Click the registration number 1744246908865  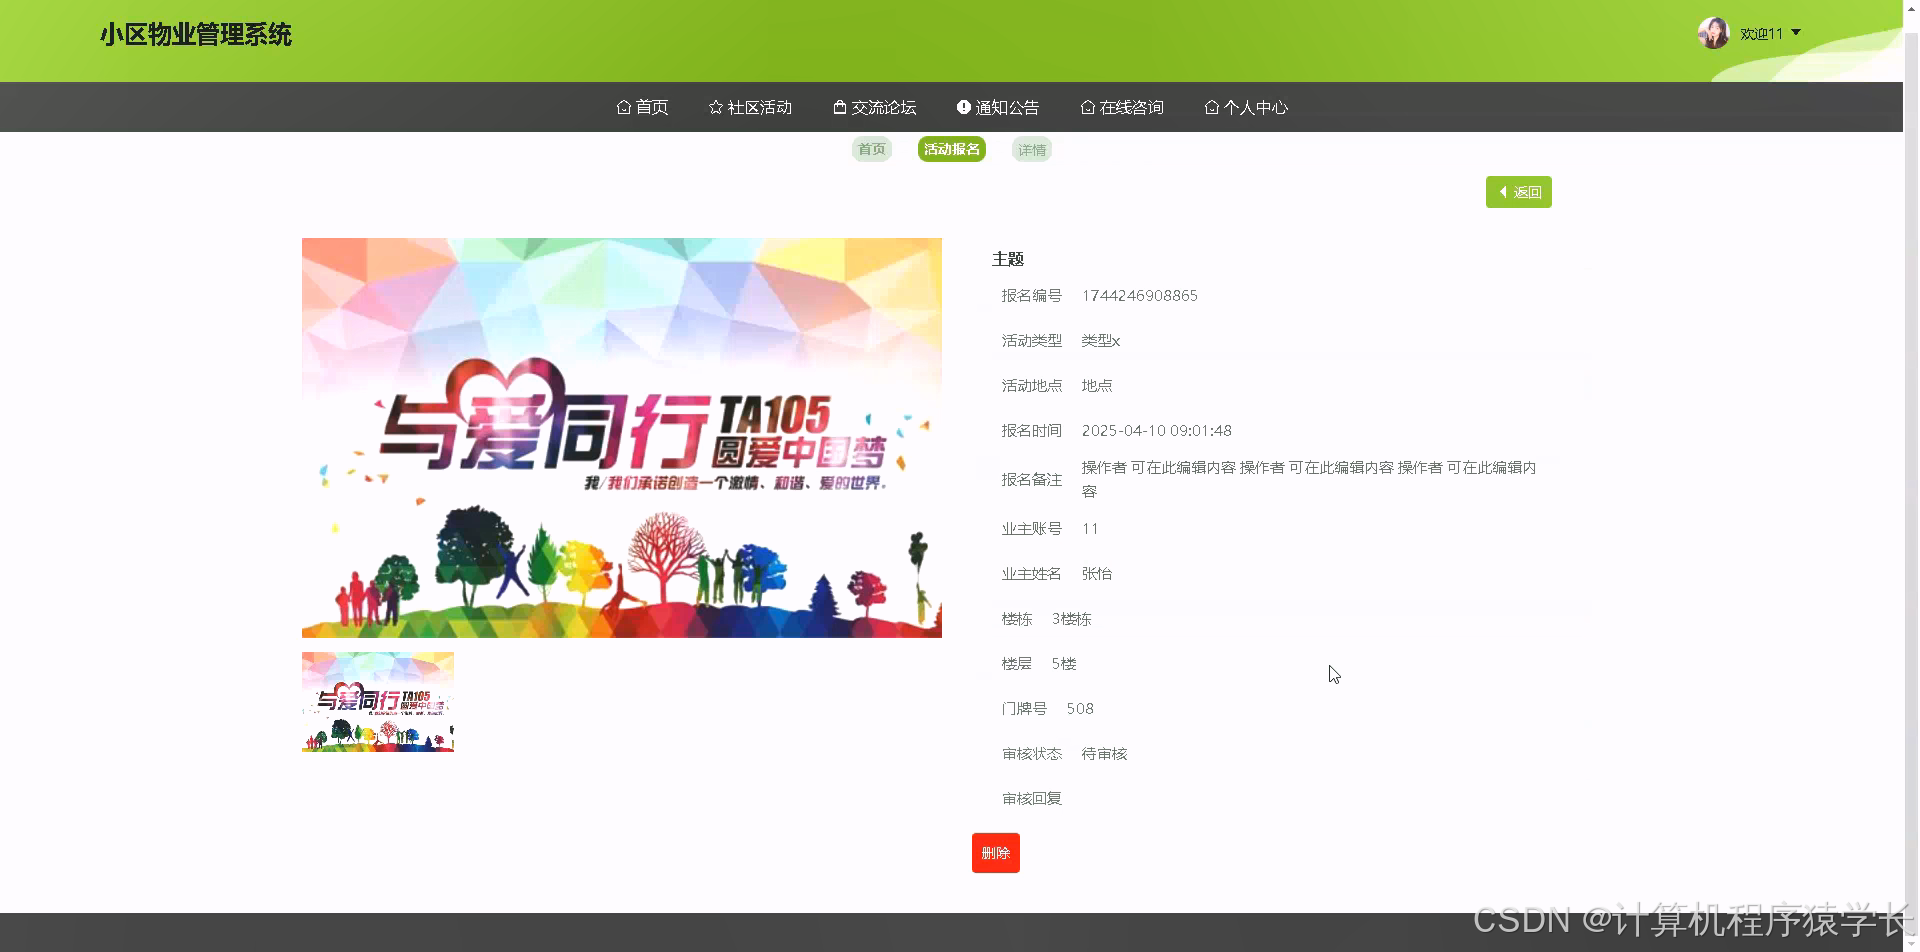(x=1140, y=296)
